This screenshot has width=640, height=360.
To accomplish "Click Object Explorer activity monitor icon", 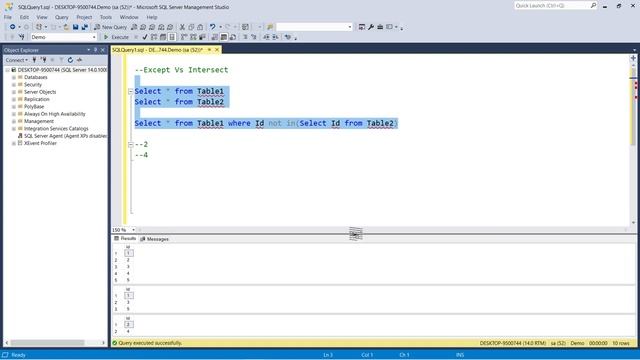I will tap(79, 60).
